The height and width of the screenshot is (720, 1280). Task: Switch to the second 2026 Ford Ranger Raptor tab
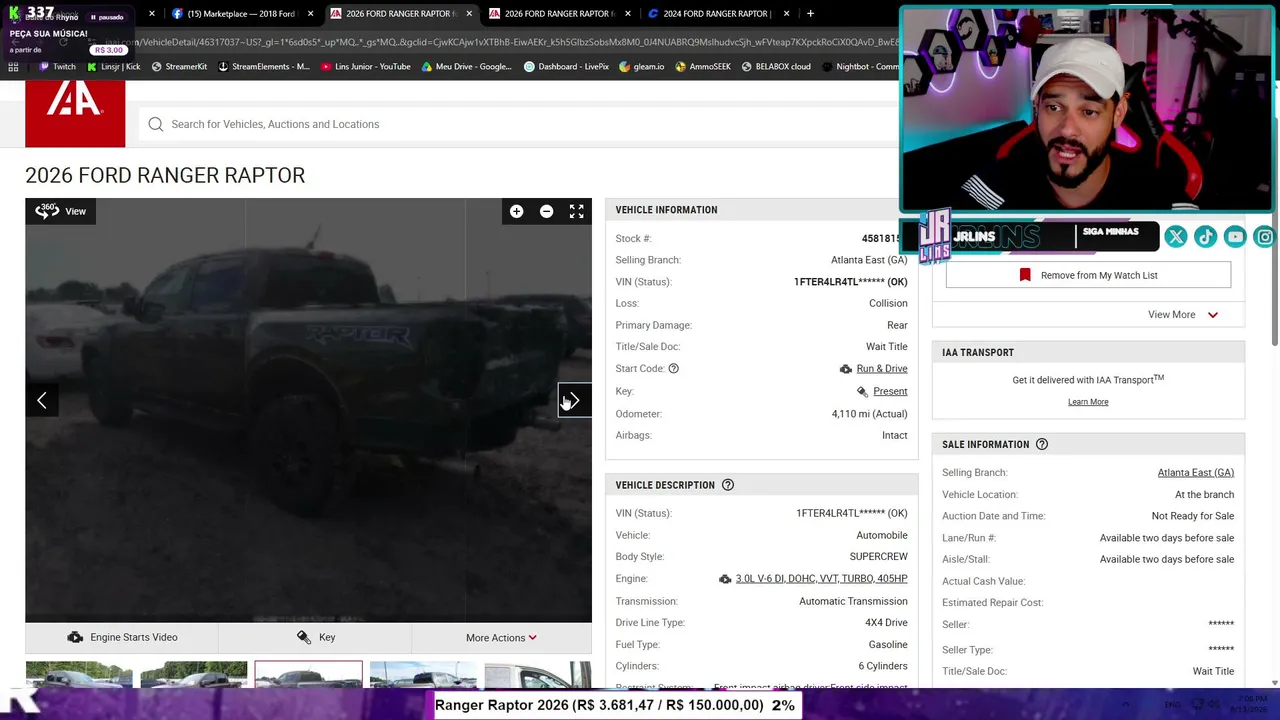coord(558,14)
